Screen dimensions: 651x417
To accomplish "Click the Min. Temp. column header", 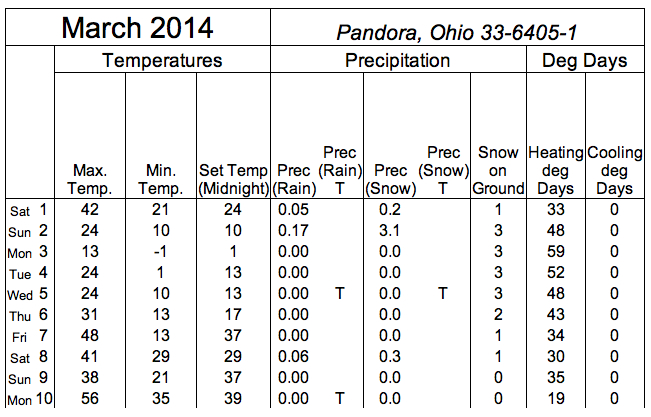I will (161, 179).
